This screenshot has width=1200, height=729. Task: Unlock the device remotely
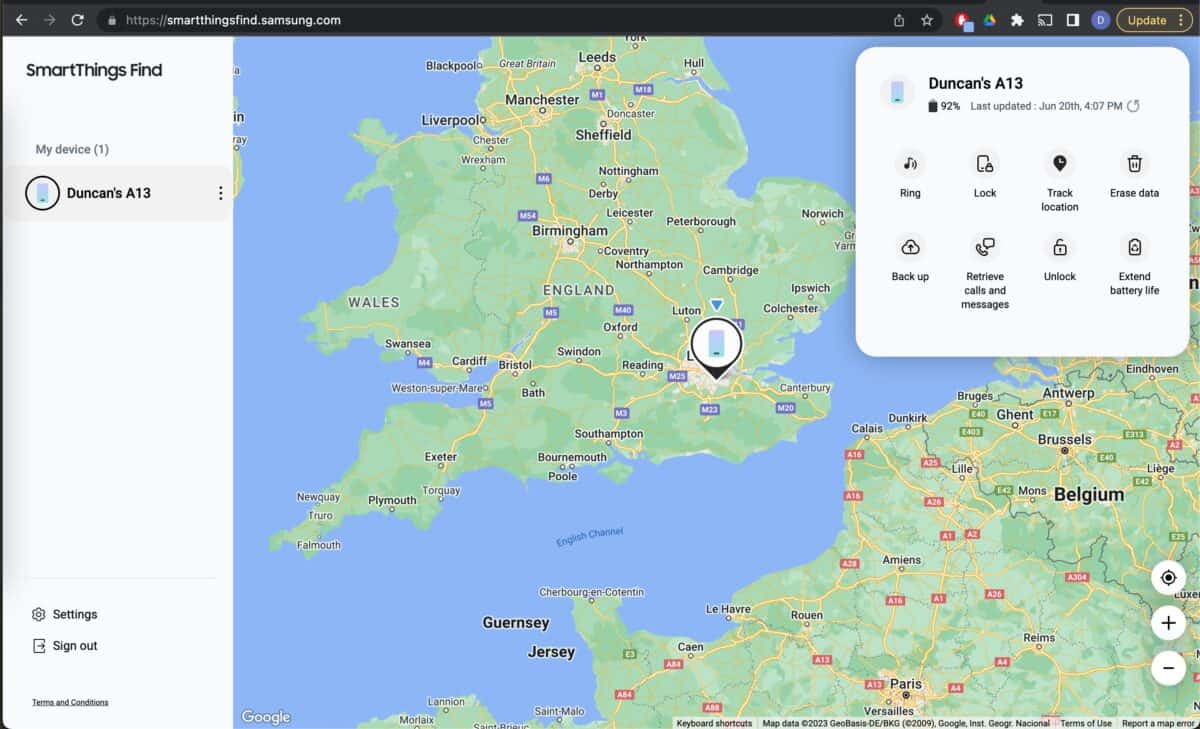pos(1059,257)
